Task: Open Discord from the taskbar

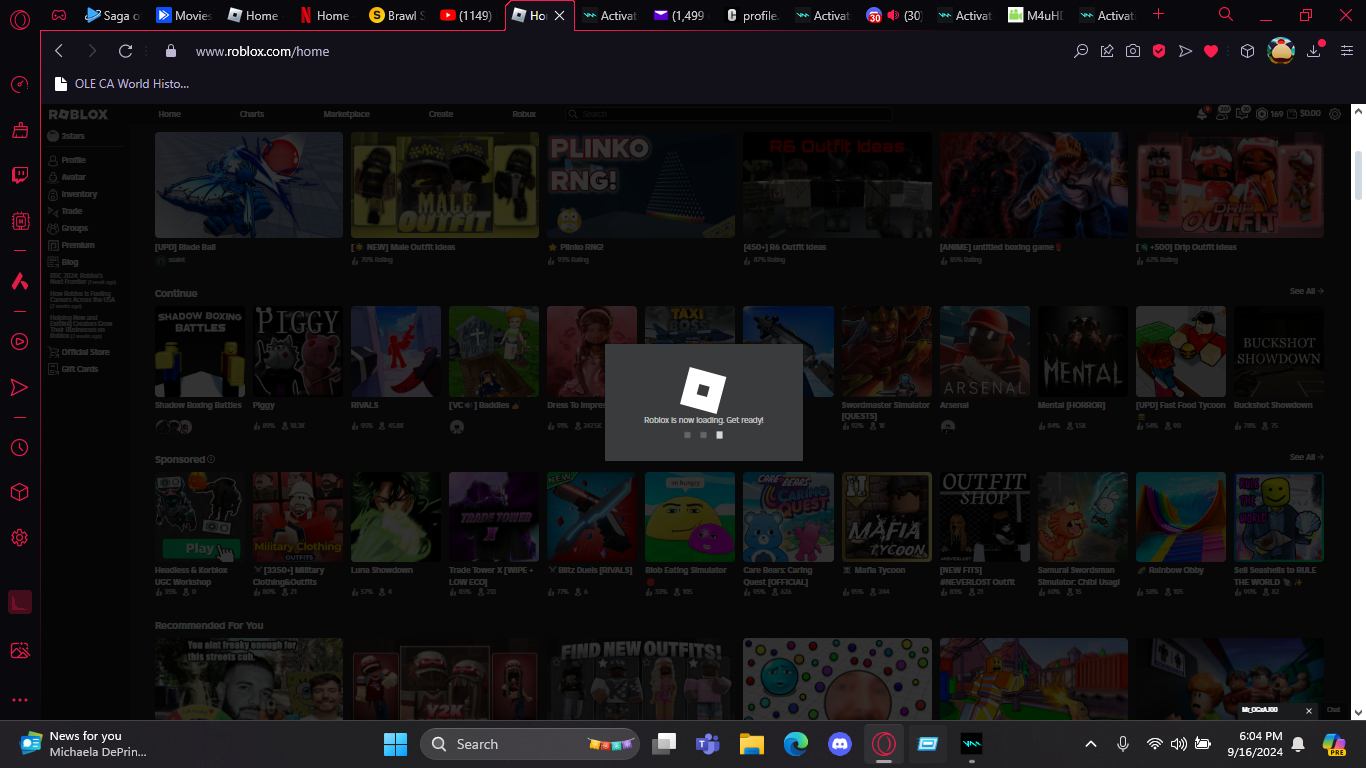Action: point(839,744)
